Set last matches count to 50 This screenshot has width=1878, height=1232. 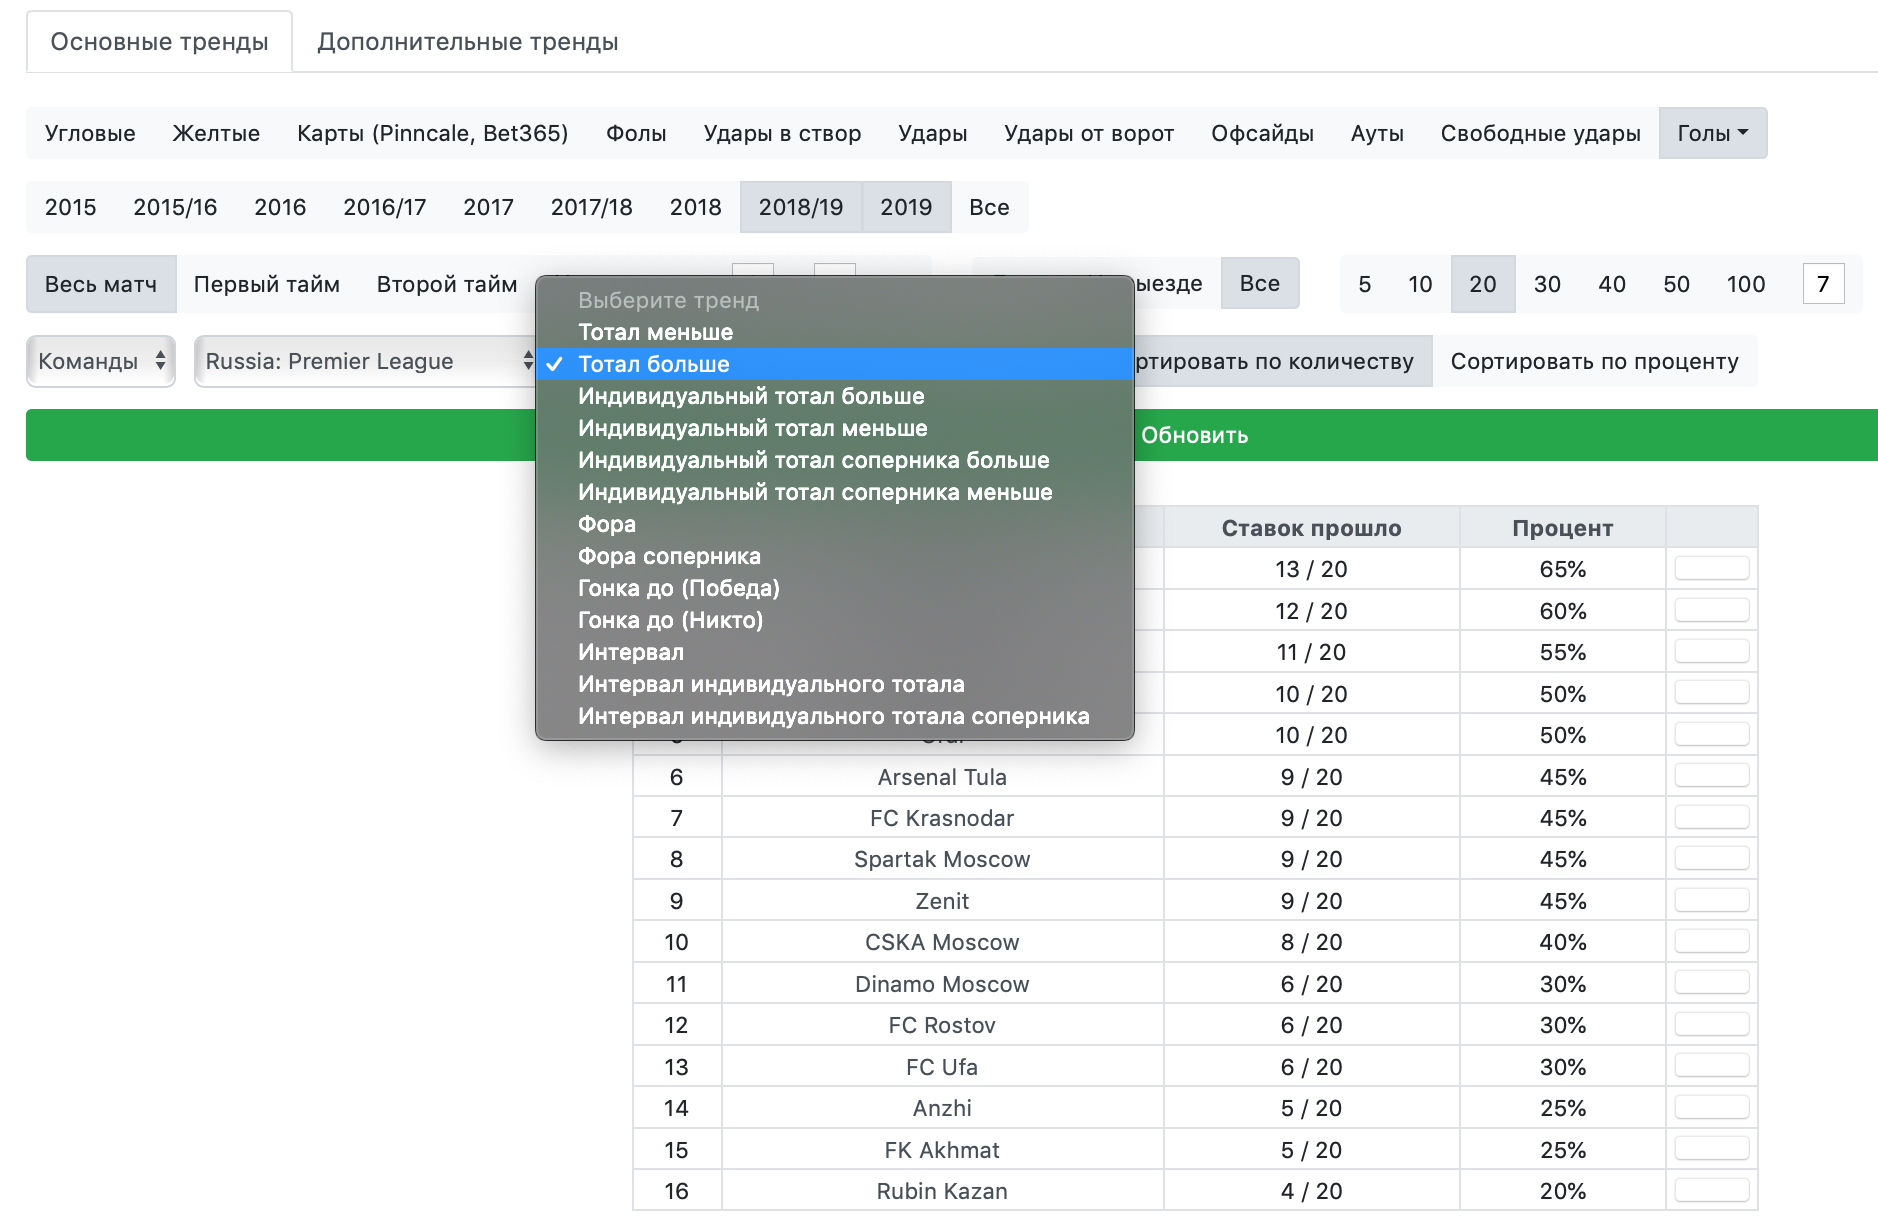[1676, 284]
